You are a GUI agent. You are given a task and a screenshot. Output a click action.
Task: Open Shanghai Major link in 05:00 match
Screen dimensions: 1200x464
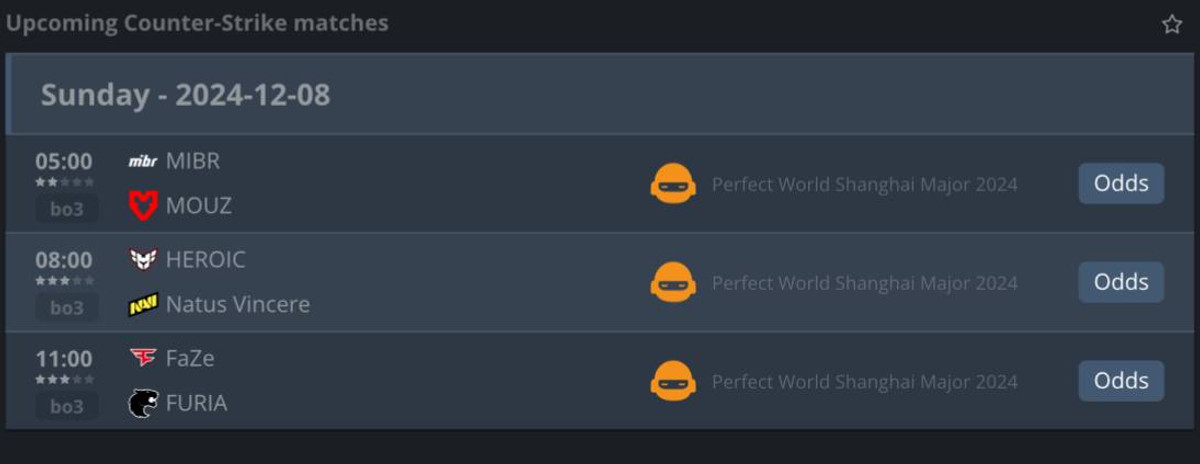coord(864,184)
